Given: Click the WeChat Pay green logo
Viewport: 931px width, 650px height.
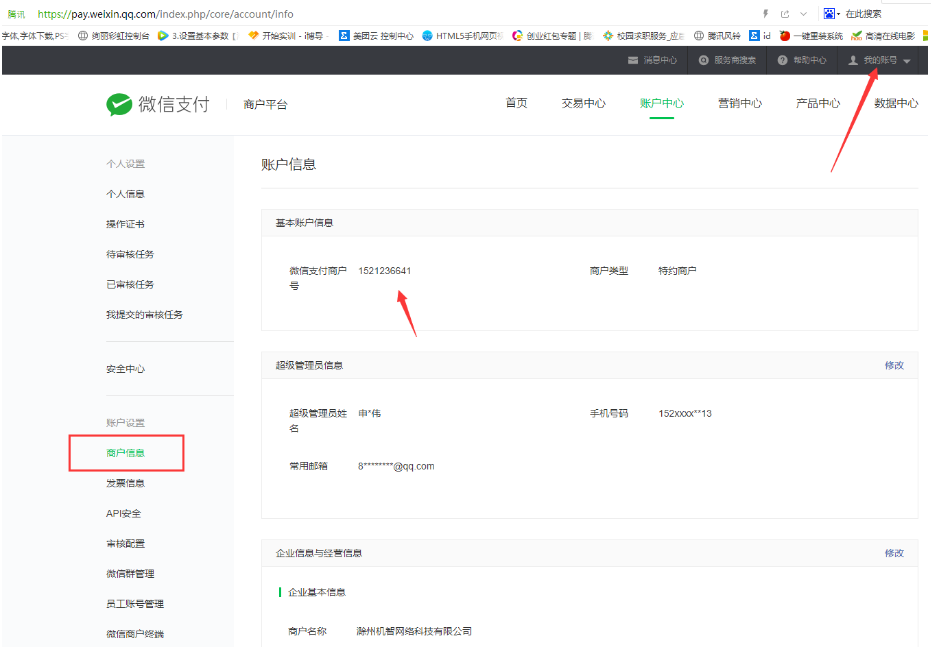Looking at the screenshot, I should (119, 104).
